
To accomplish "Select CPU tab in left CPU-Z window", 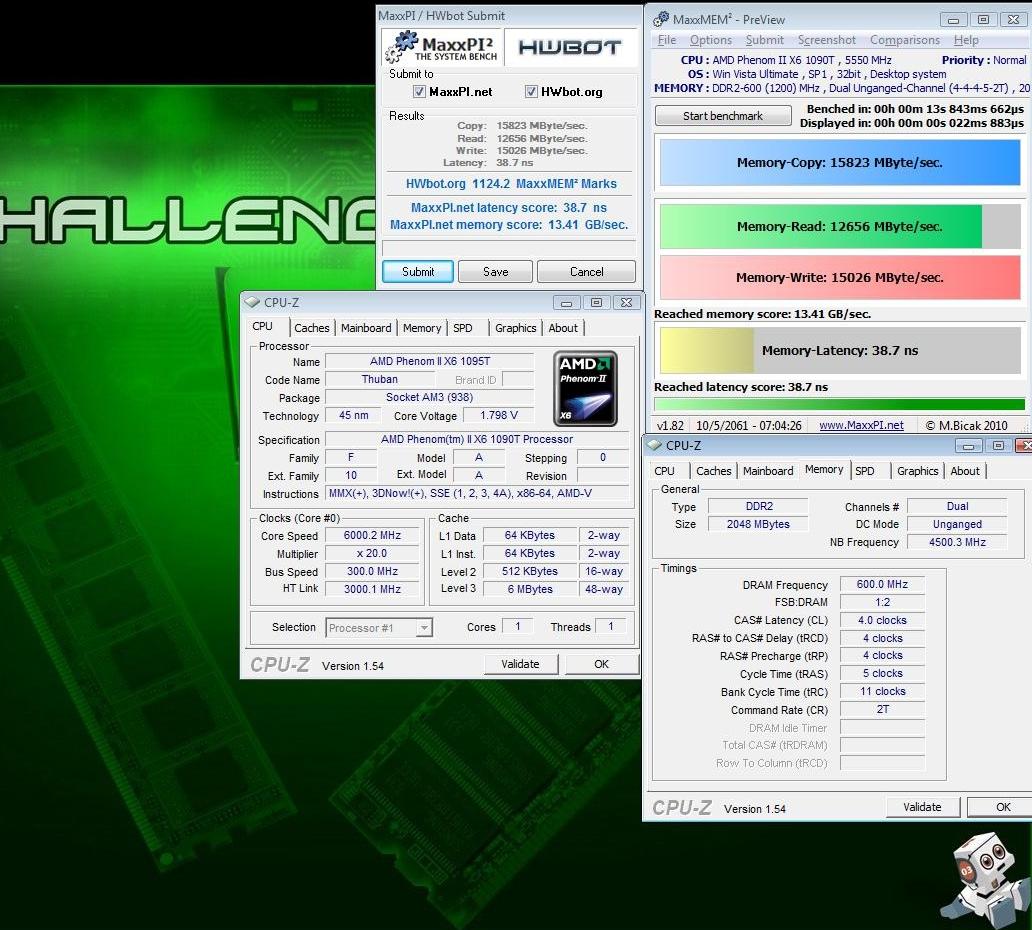I will pos(262,326).
